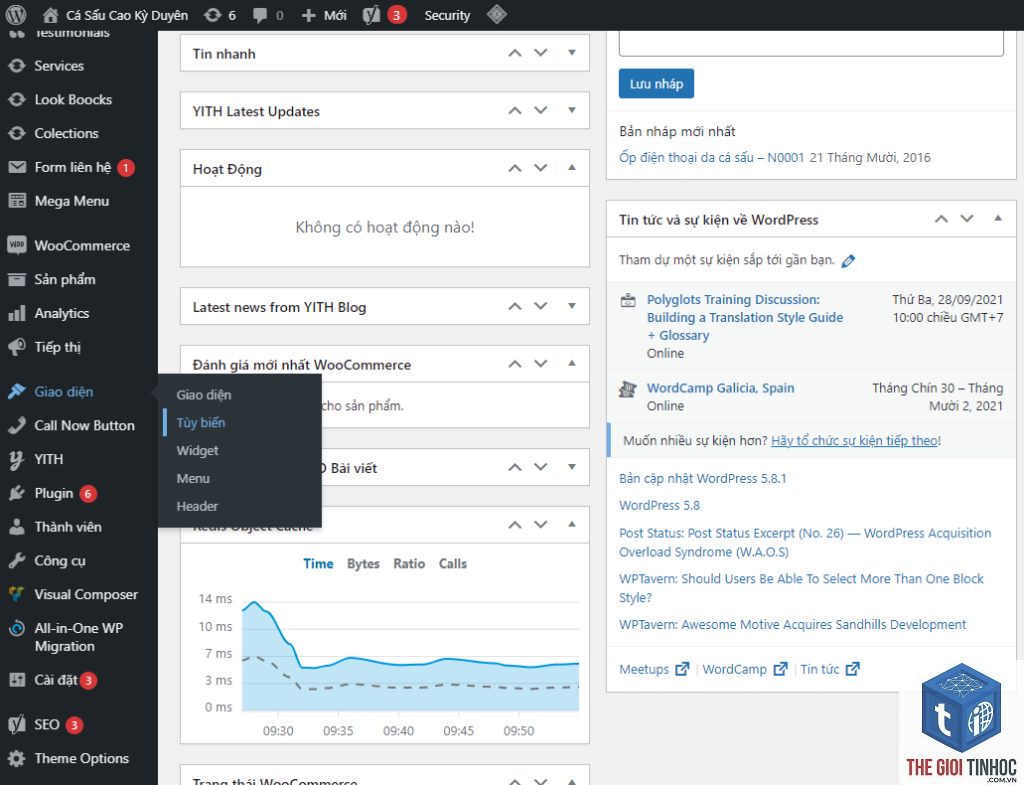Click the Visual Composer icon

[x=17, y=594]
